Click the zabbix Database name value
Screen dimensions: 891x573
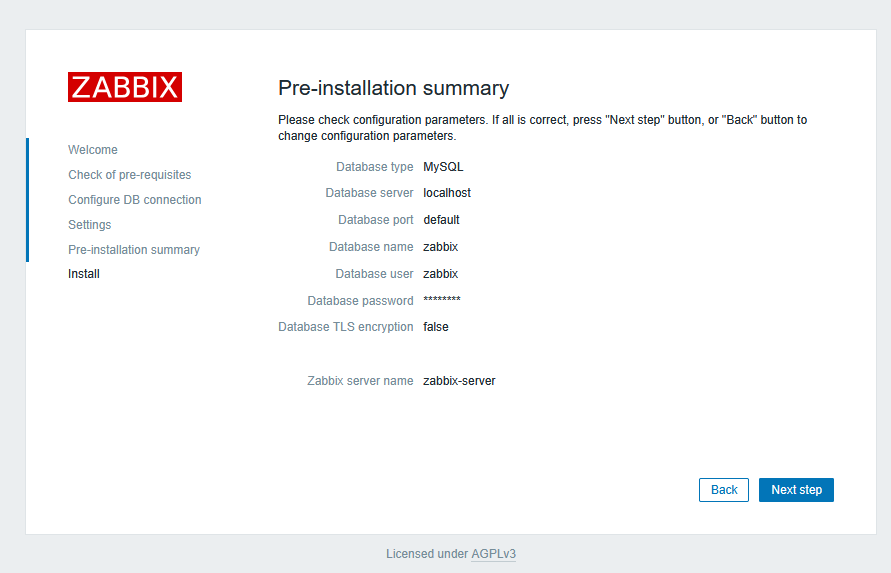(x=440, y=247)
